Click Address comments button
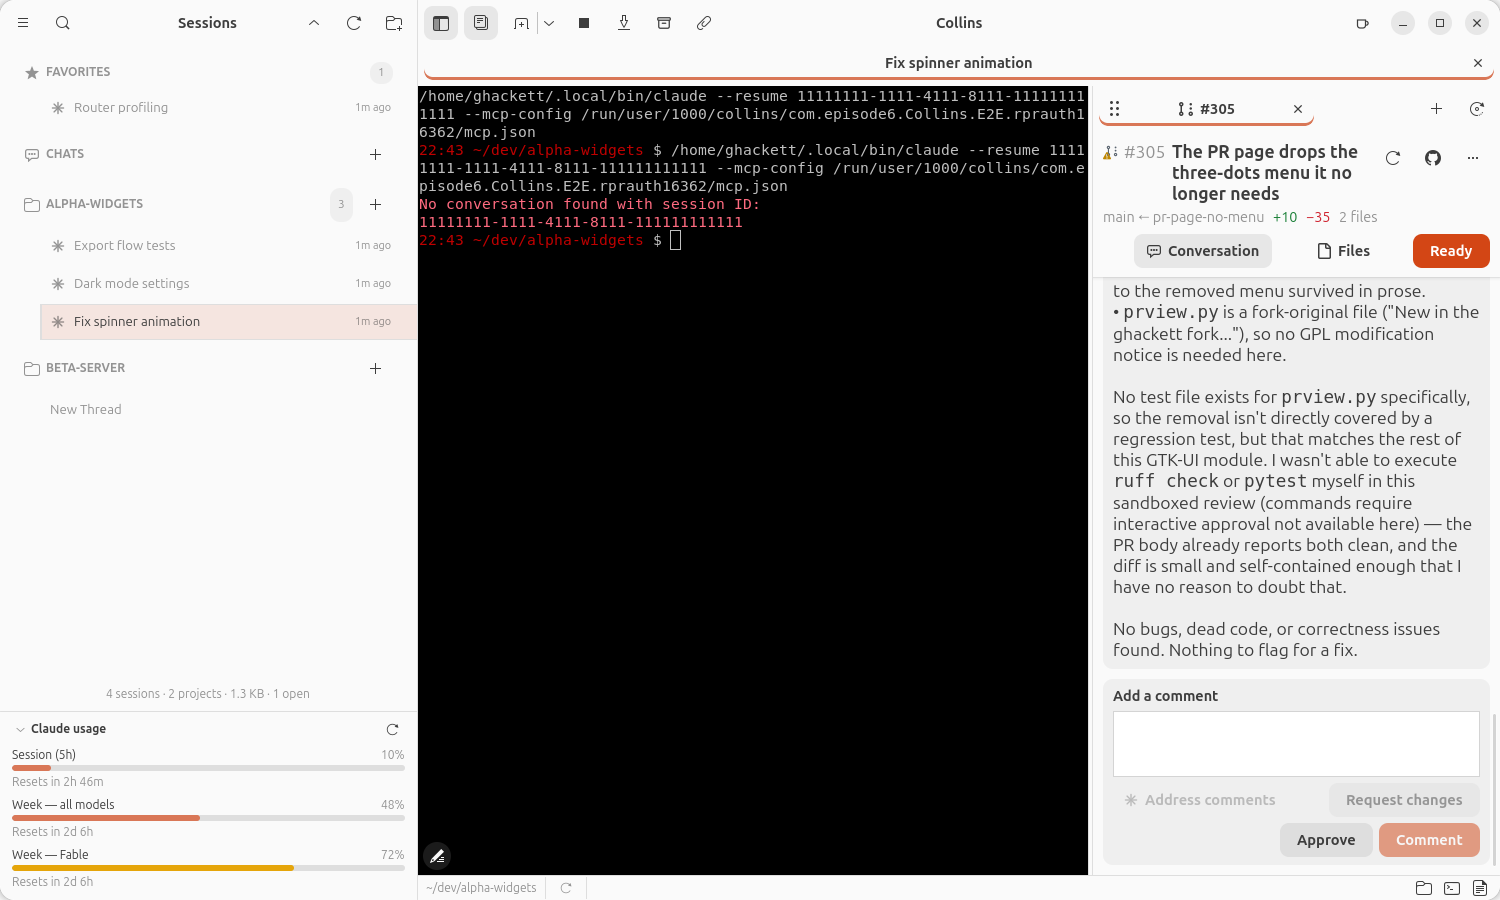The width and height of the screenshot is (1500, 900). coord(1200,800)
